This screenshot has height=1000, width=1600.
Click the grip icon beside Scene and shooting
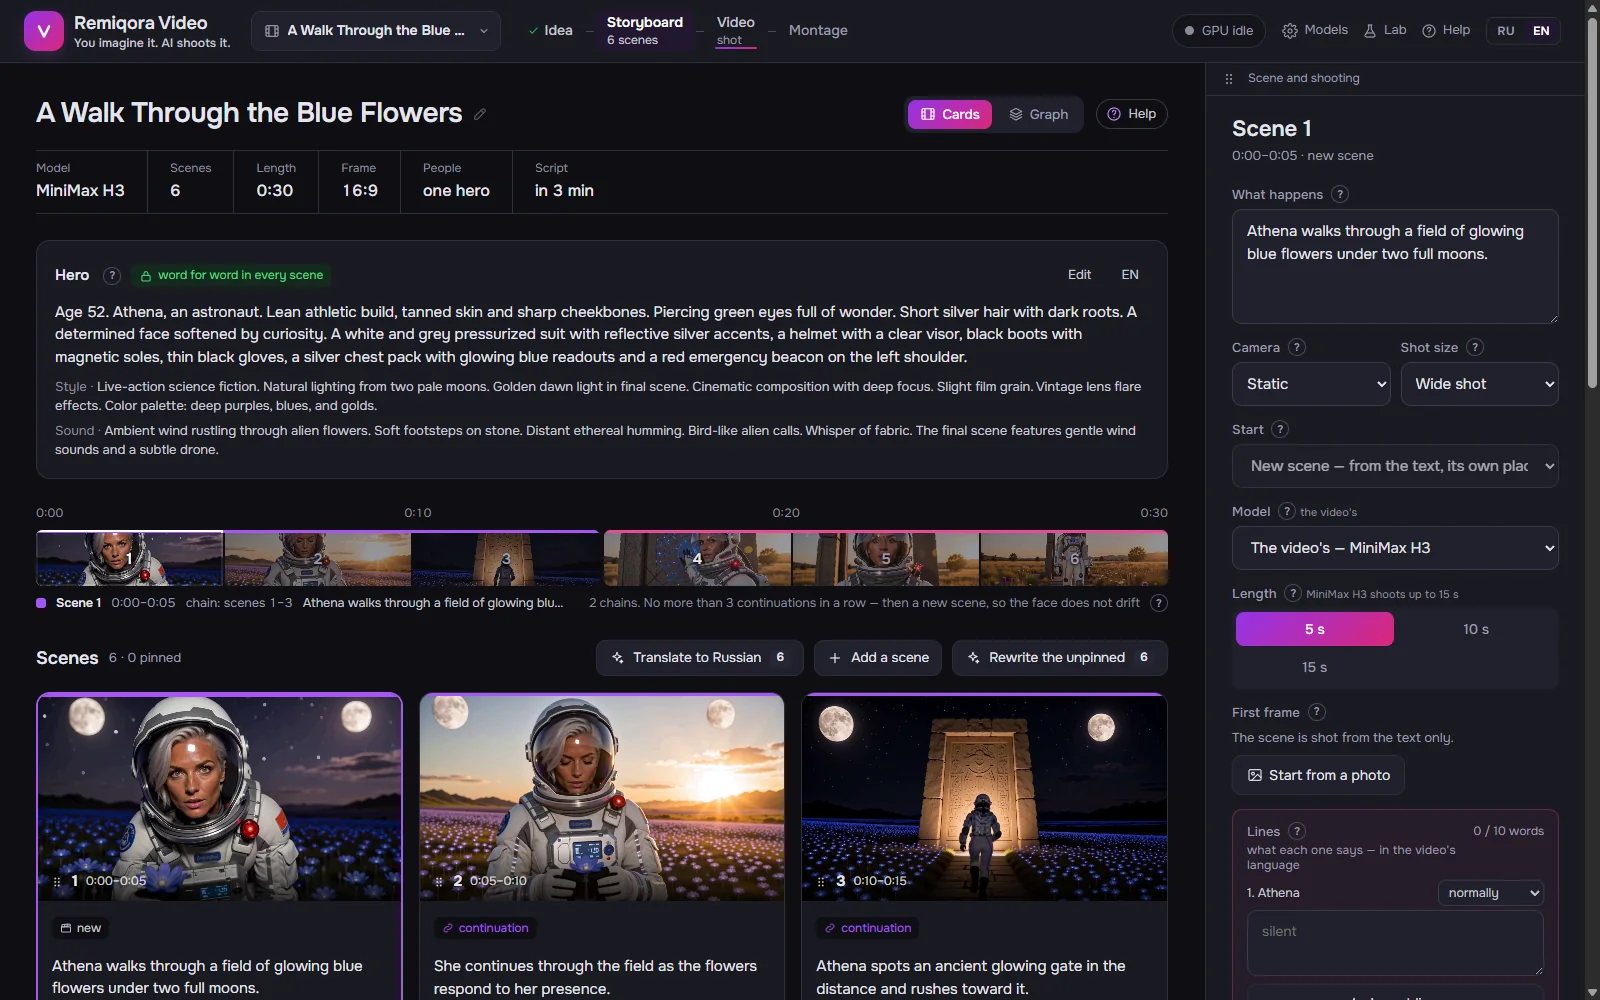point(1229,78)
